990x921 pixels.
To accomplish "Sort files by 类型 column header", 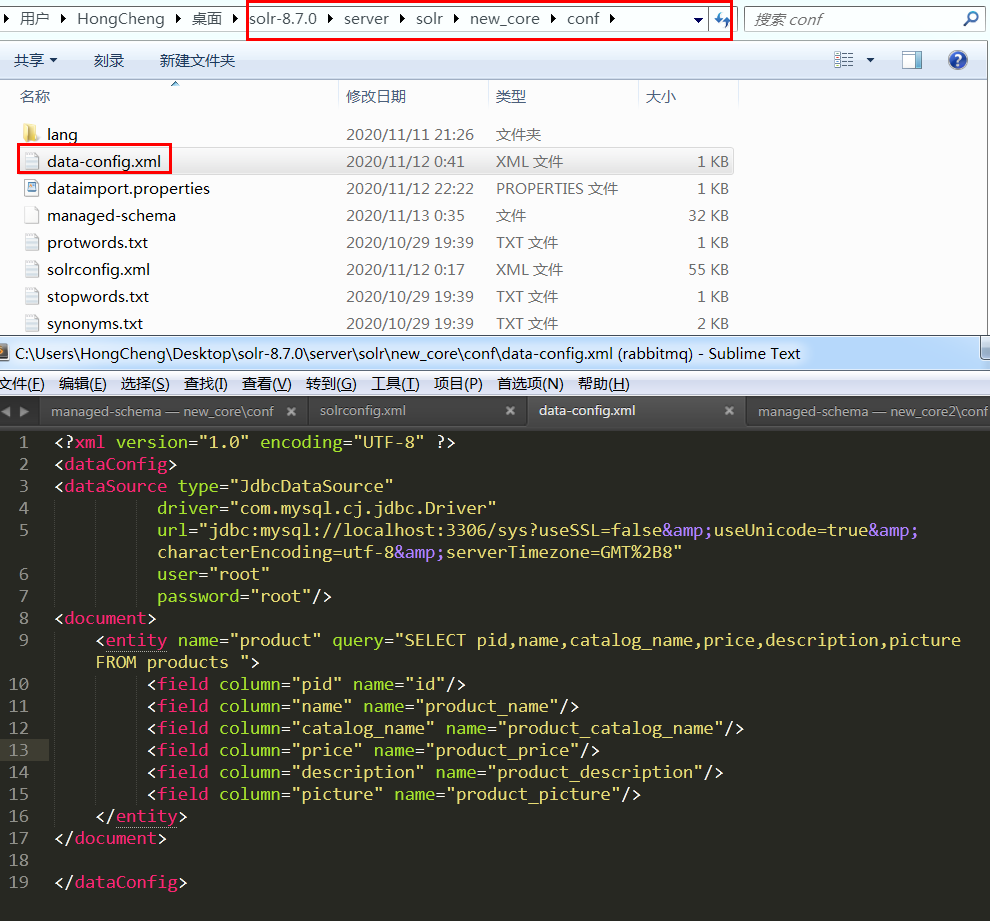I will (511, 97).
